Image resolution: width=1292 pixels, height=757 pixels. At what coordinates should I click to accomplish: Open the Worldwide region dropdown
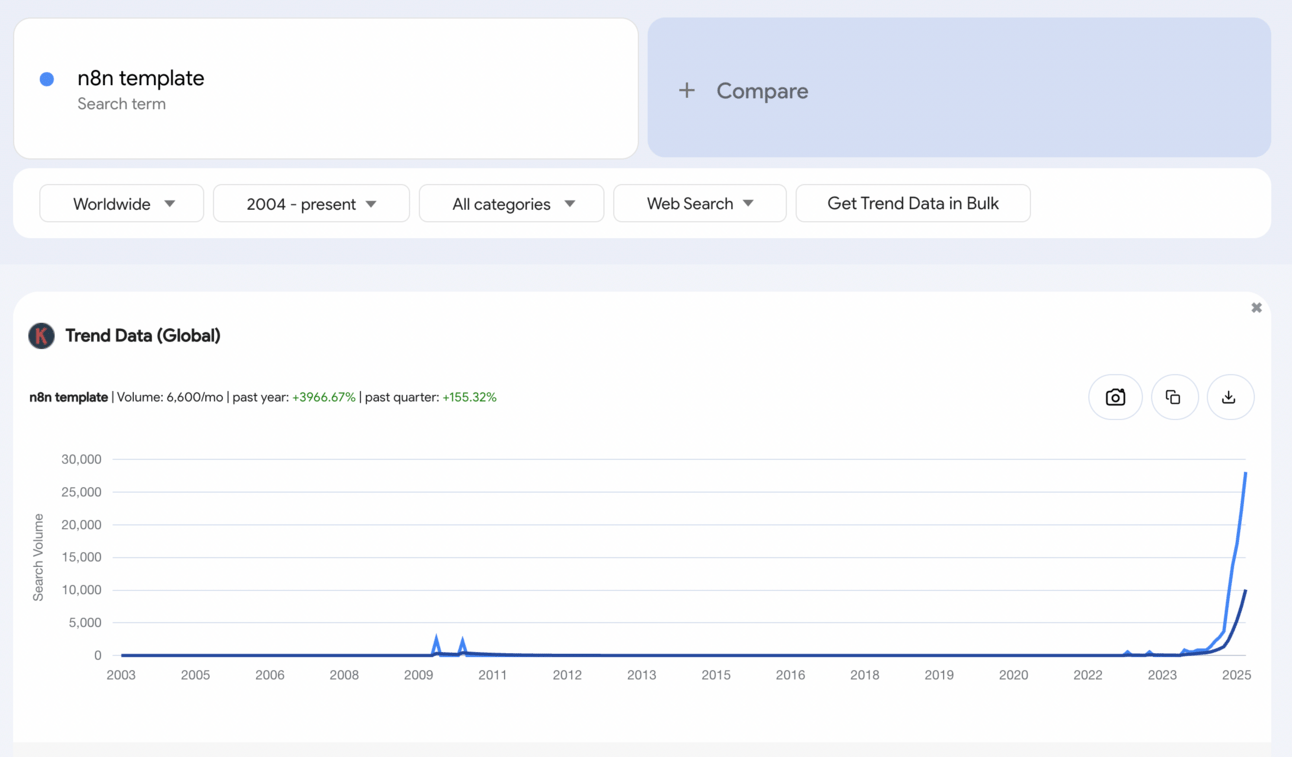pos(122,204)
